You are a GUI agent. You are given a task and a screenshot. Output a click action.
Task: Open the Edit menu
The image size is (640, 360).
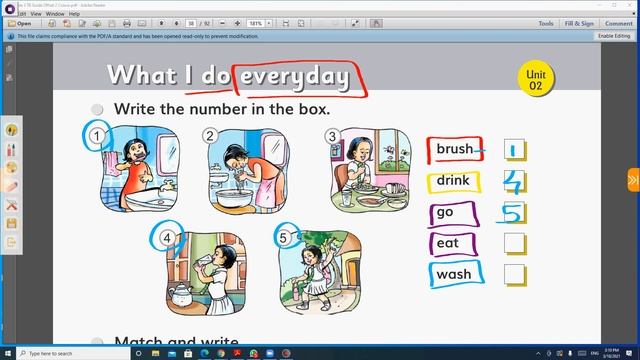23,13
